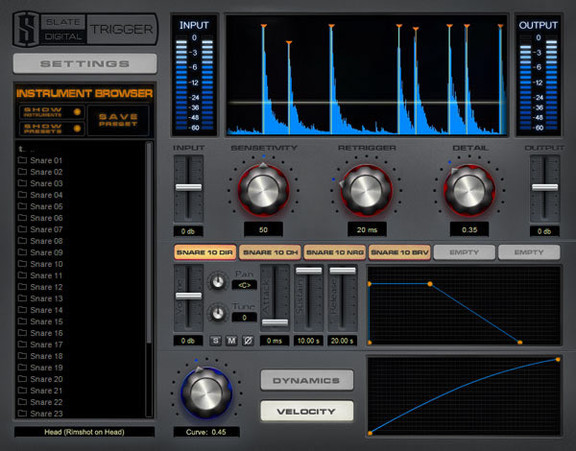Screen dimensions: 576x451
Task: Click the Sensitivity knob
Action: click(263, 190)
